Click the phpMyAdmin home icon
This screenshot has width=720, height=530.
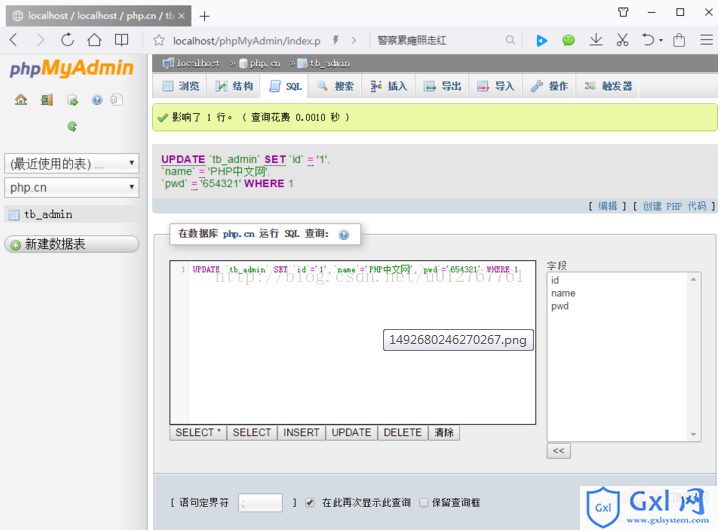[21, 100]
